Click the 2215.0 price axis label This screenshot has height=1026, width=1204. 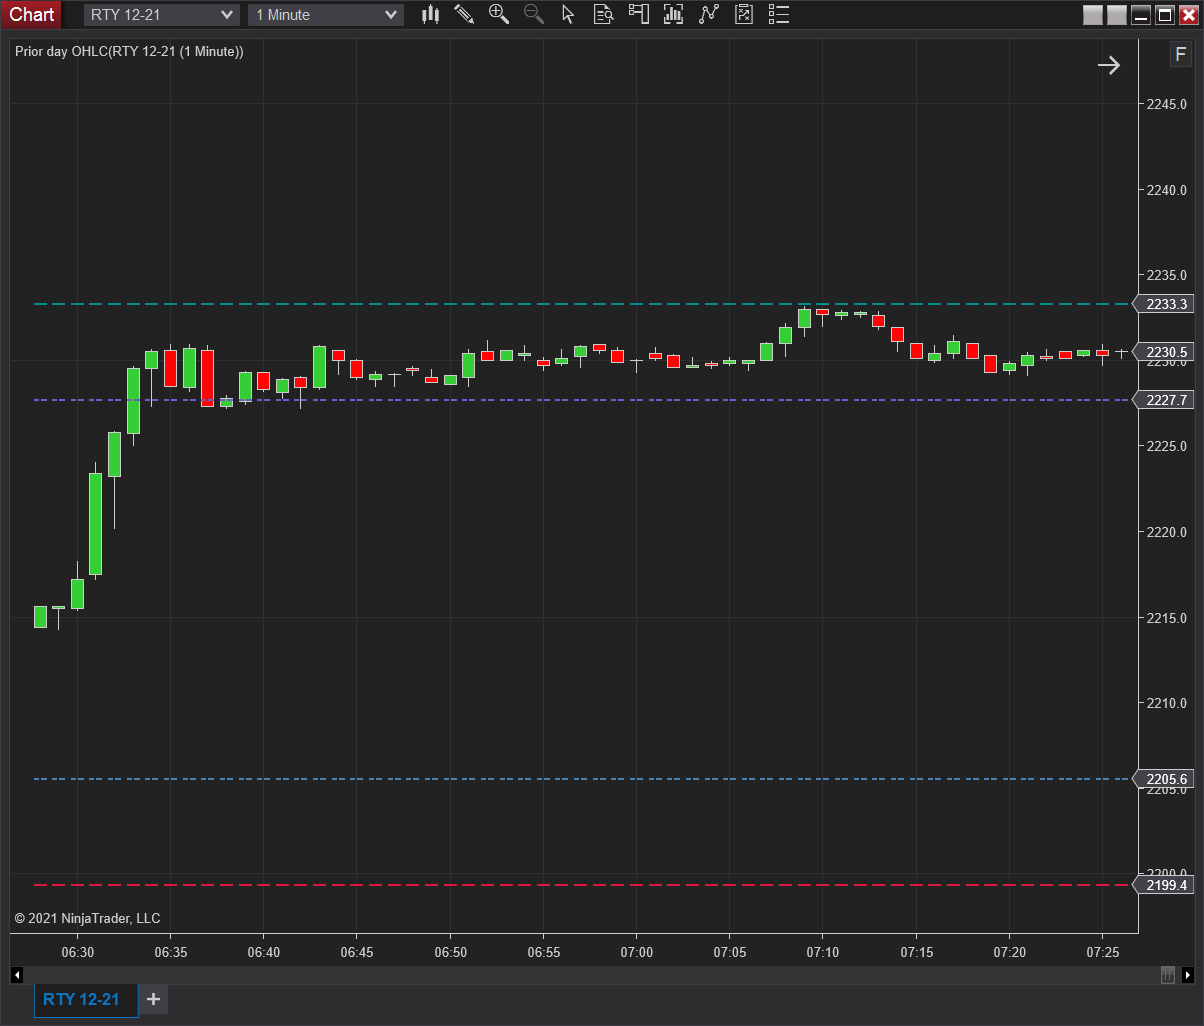[1167, 618]
